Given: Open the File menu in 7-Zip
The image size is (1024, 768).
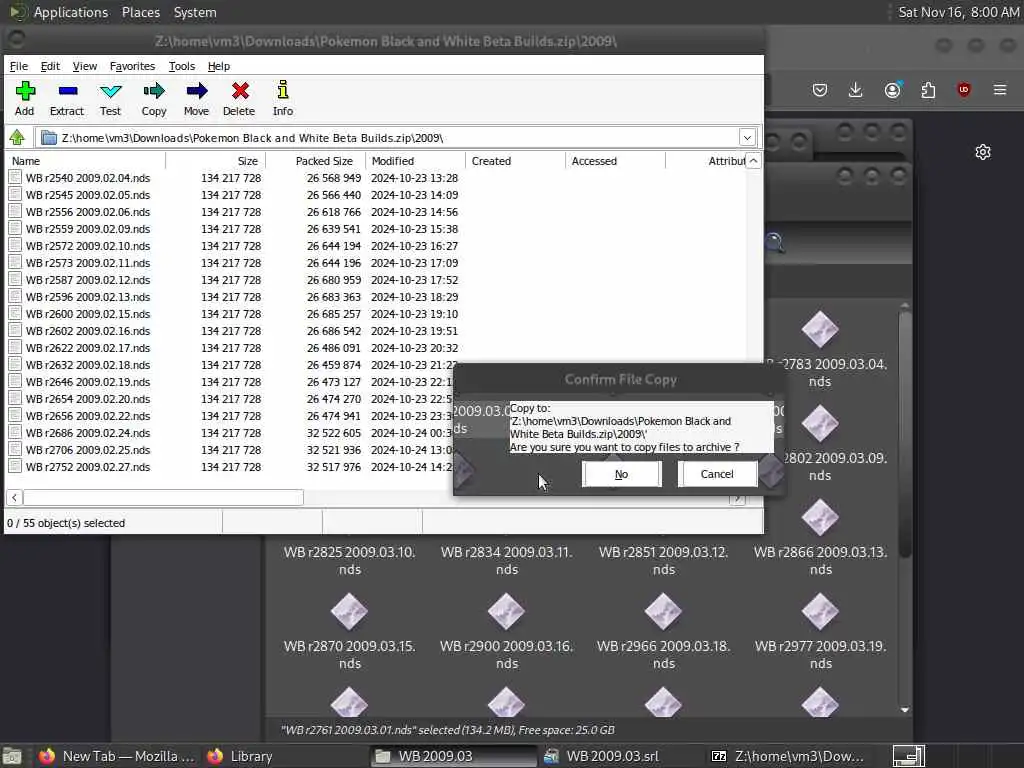Looking at the screenshot, I should pos(19,66).
